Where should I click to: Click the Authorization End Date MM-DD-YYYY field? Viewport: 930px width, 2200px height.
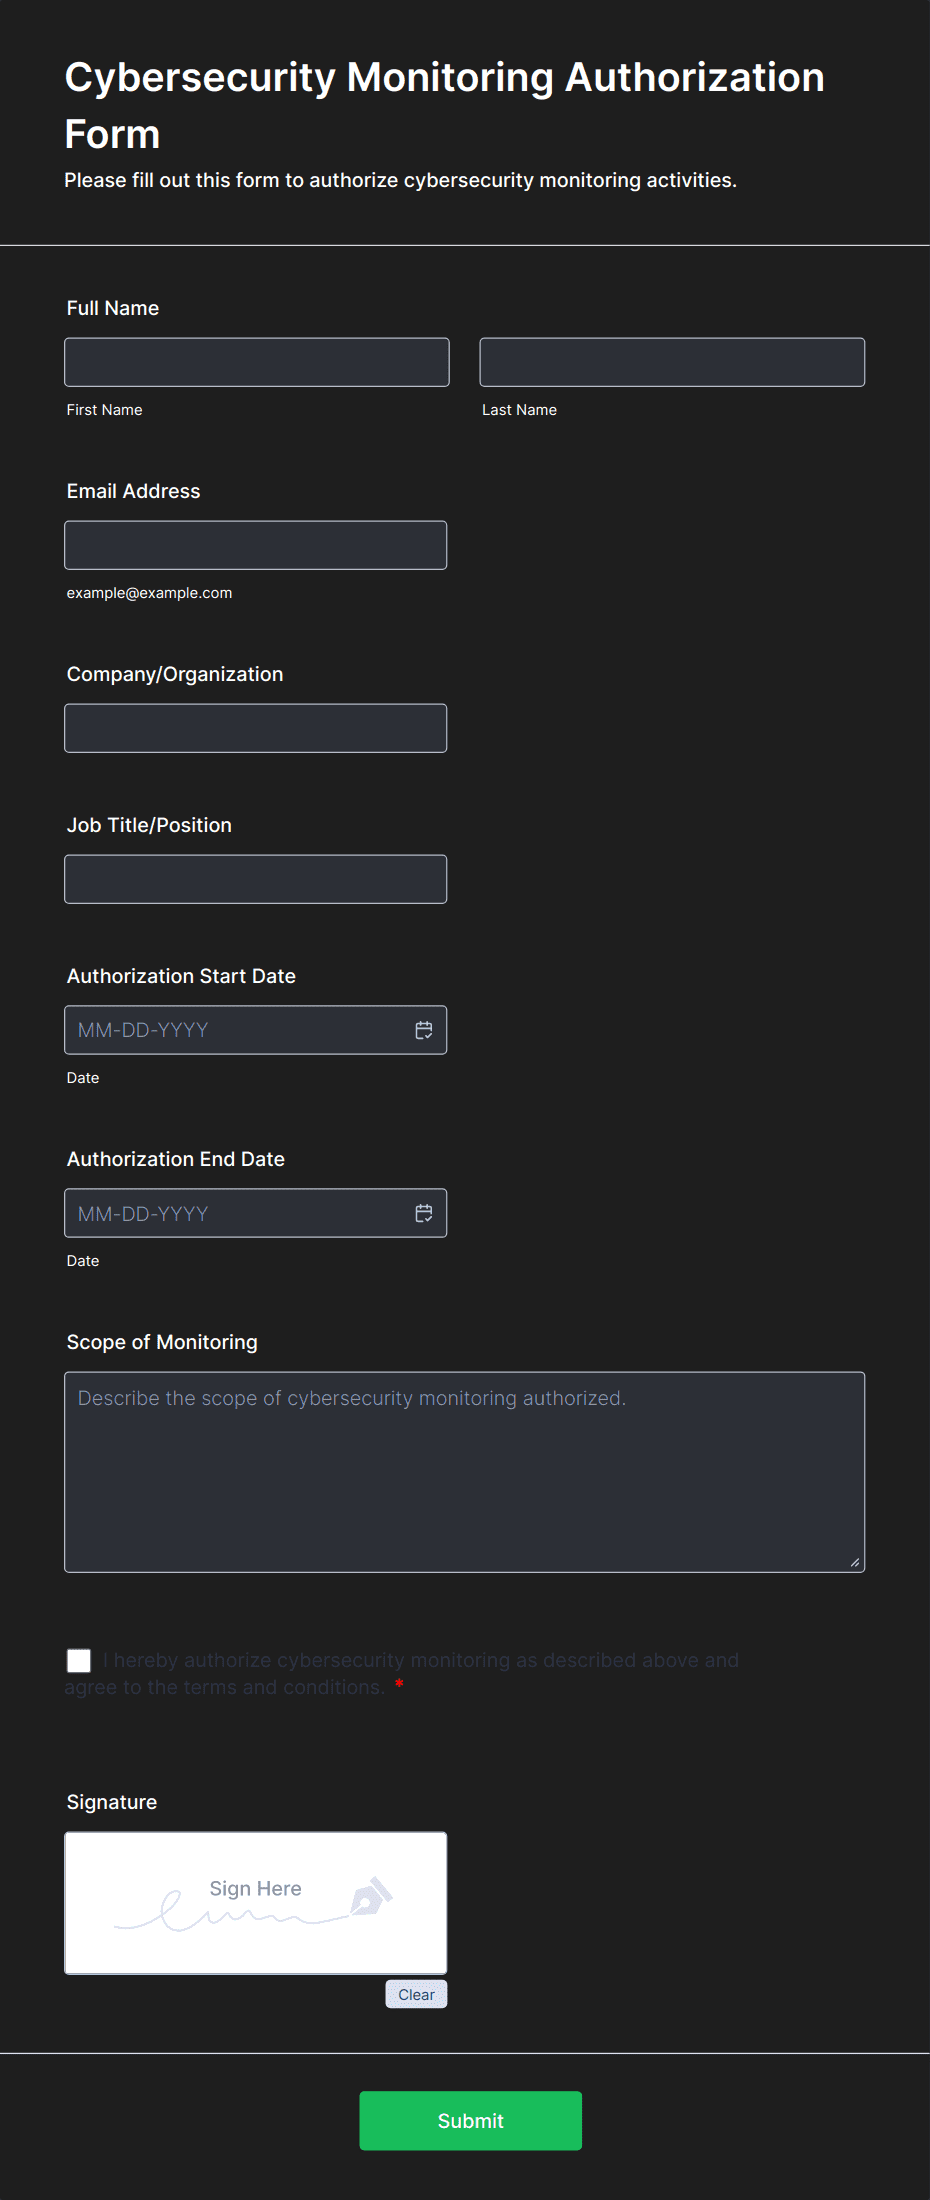tap(236, 1213)
